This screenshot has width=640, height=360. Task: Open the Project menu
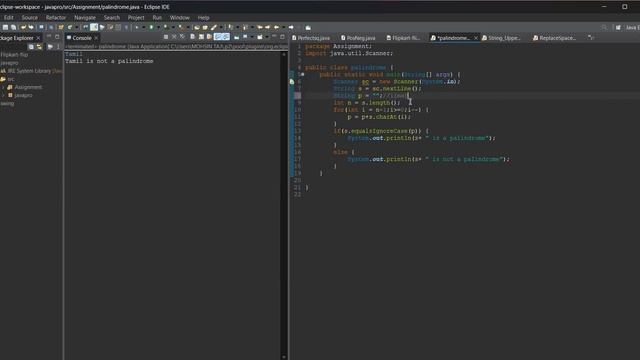click(136, 18)
